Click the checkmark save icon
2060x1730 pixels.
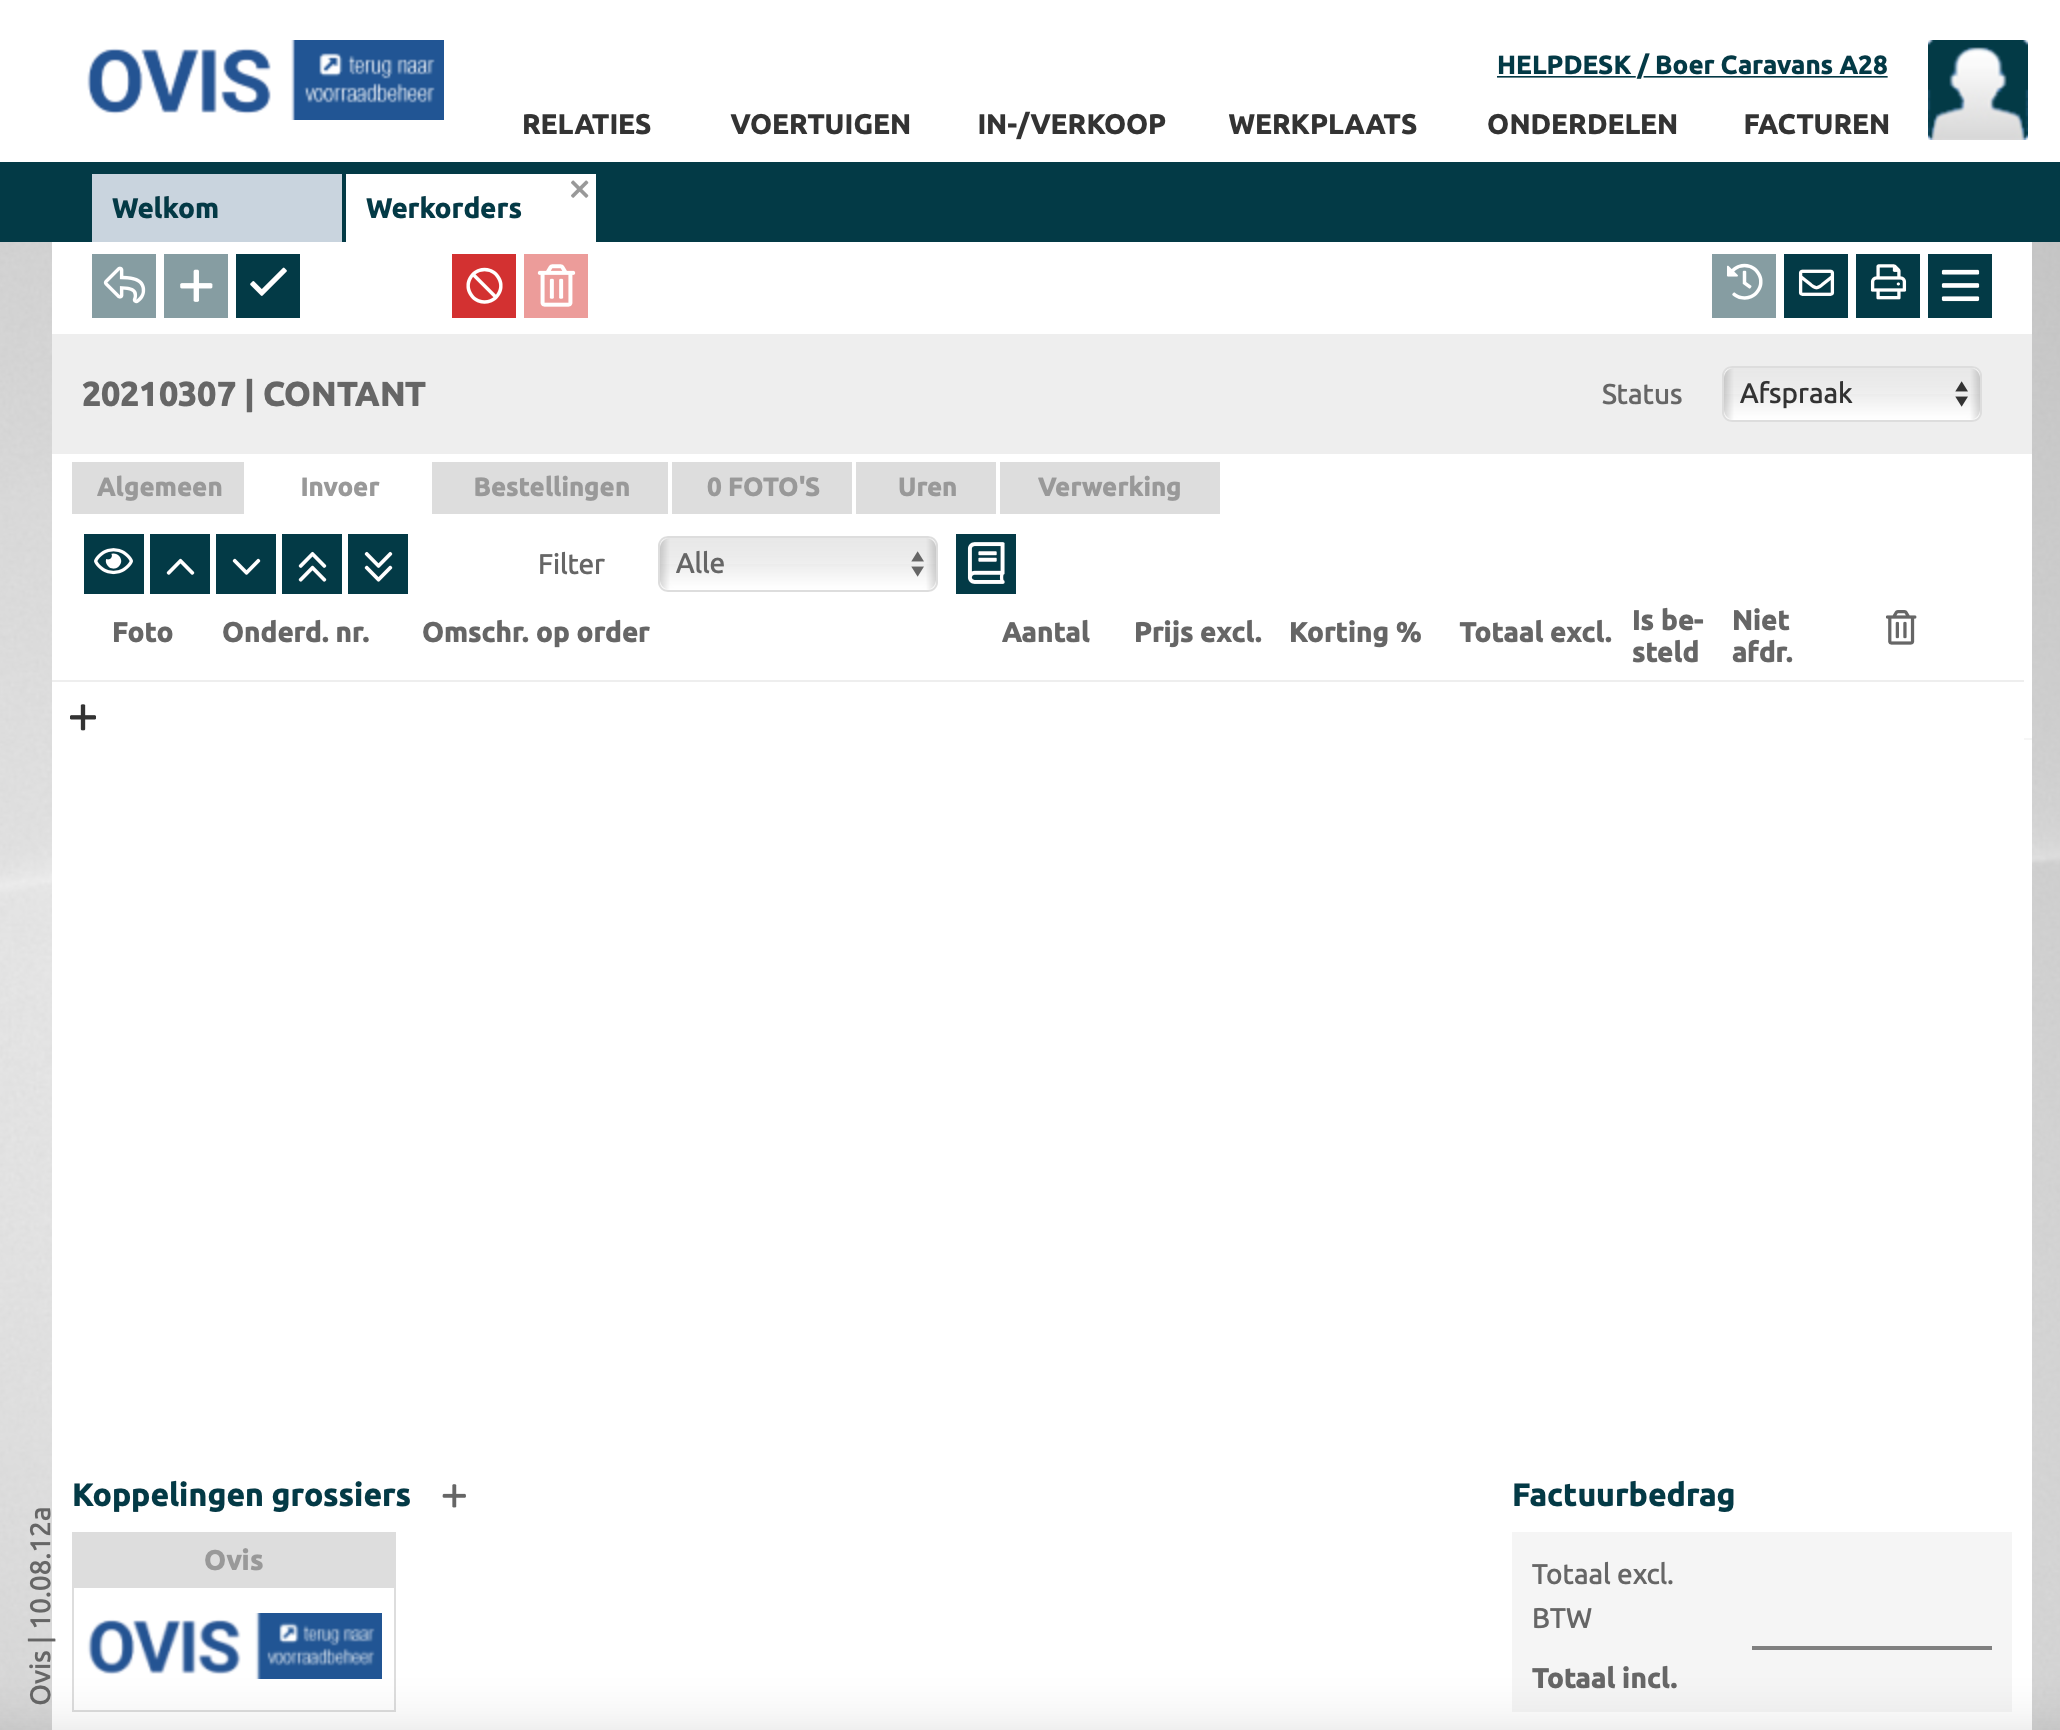pos(268,286)
